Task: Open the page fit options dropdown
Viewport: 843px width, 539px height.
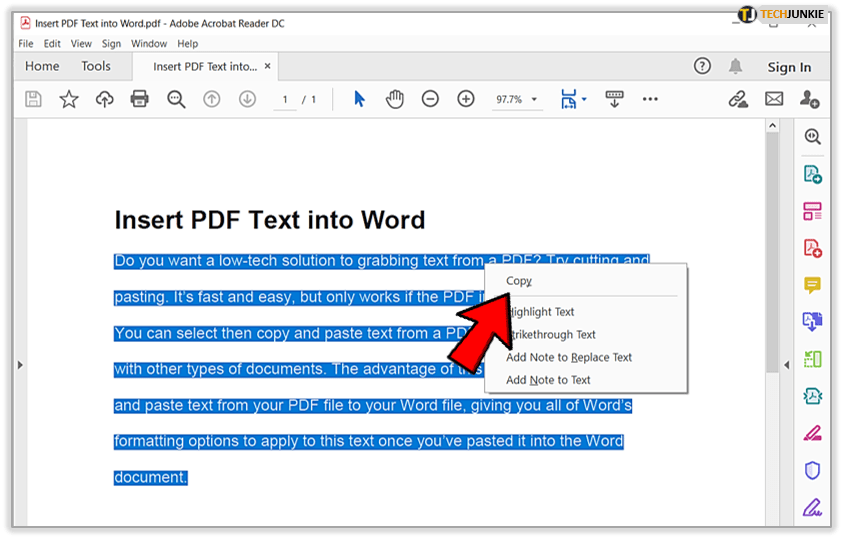Action: pyautogui.click(x=572, y=99)
